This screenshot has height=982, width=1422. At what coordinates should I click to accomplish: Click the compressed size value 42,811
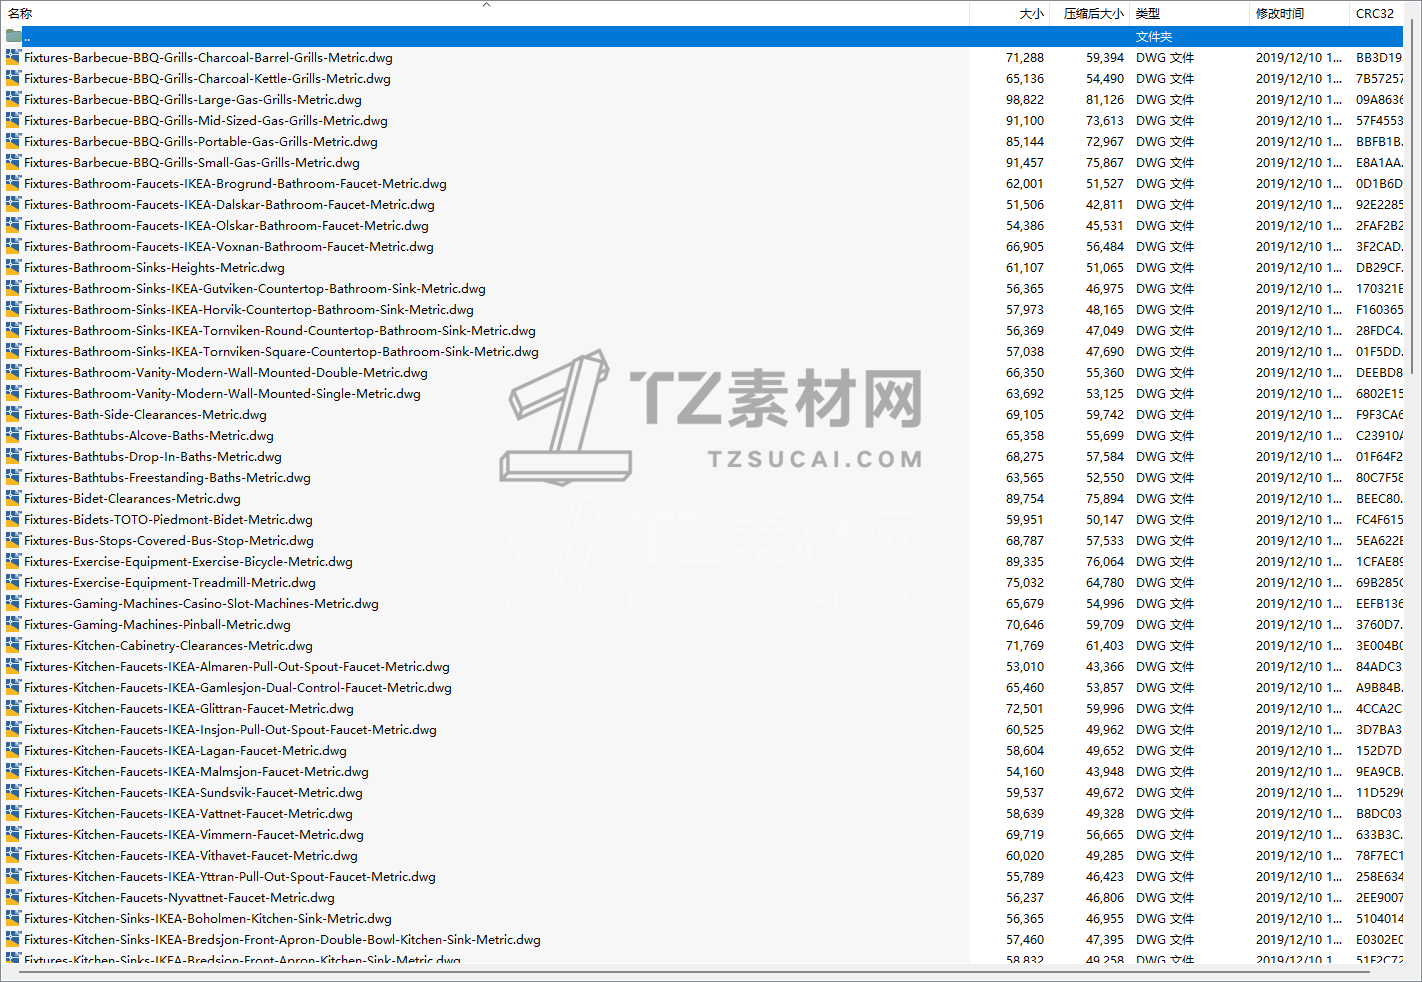1105,204
